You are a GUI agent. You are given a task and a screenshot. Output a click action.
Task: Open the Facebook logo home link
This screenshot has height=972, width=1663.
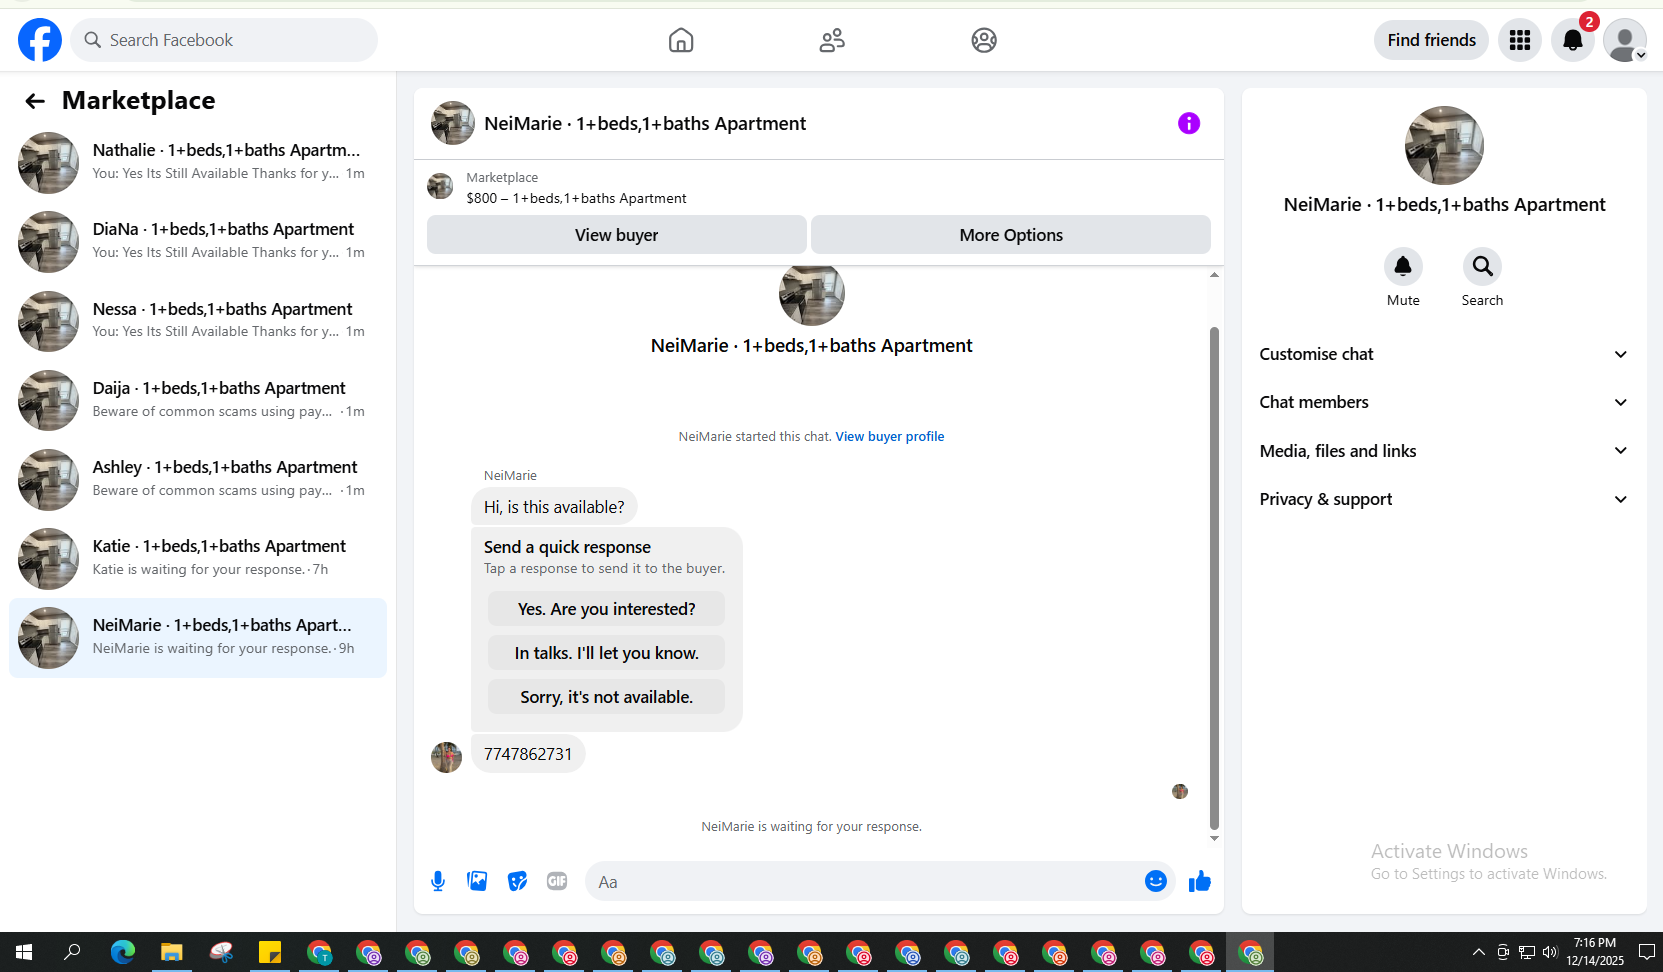(40, 40)
